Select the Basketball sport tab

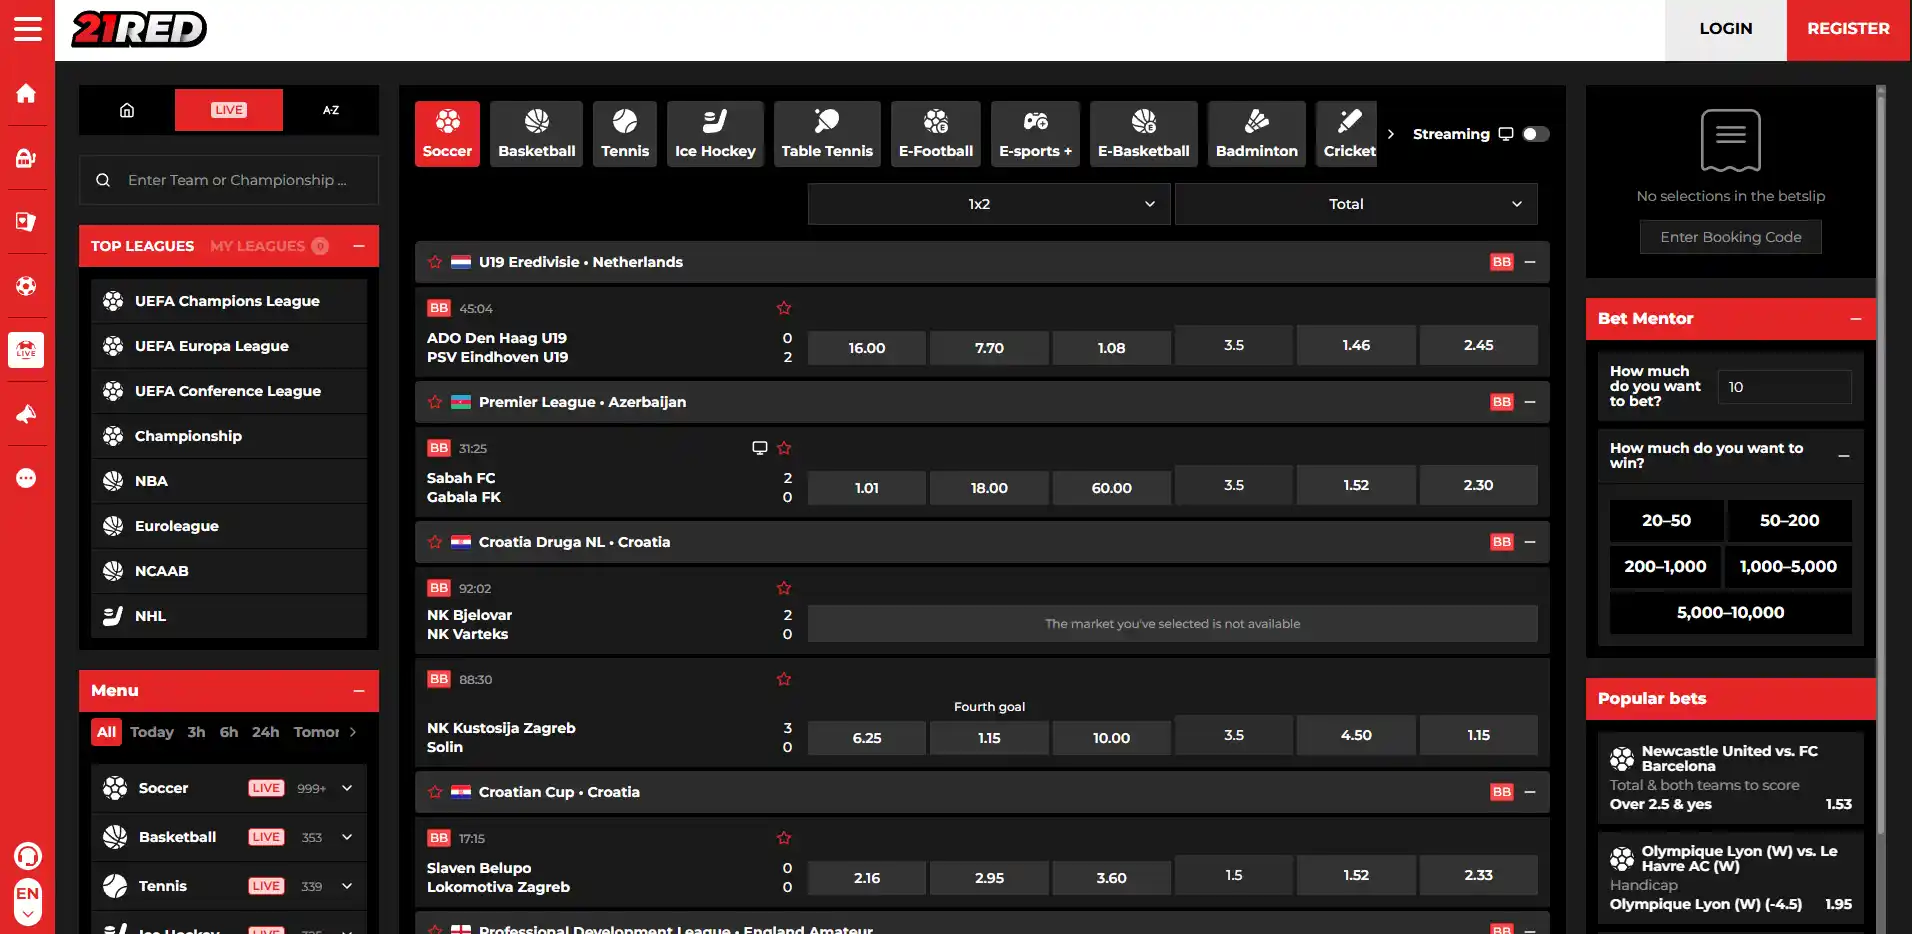click(x=537, y=134)
